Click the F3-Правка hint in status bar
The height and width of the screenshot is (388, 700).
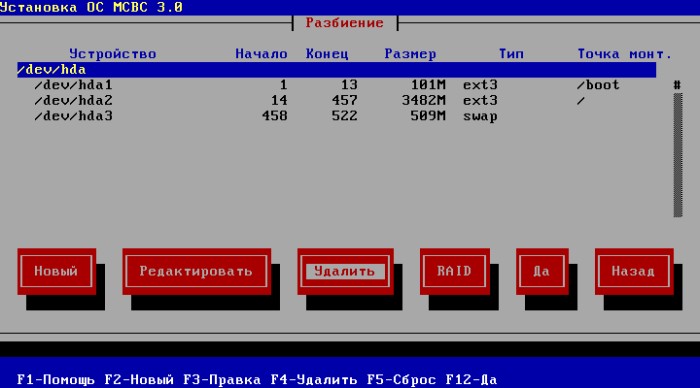click(222, 380)
